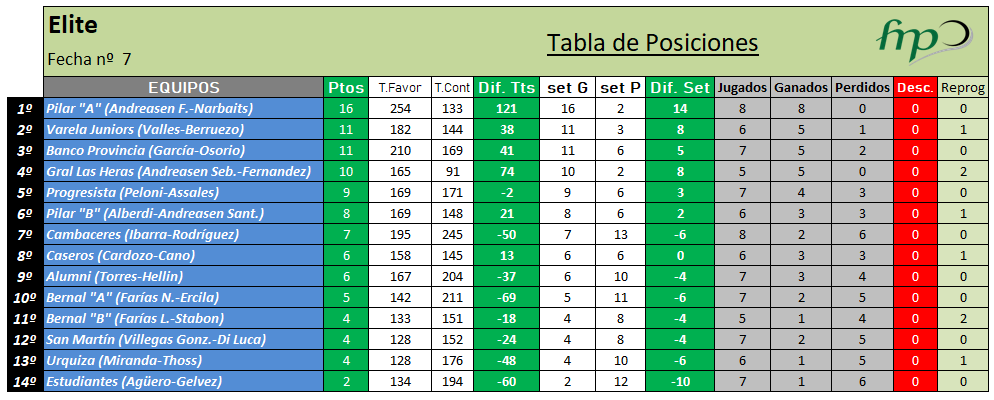Select the "Reprog" column header
The image size is (994, 400).
coord(962,88)
